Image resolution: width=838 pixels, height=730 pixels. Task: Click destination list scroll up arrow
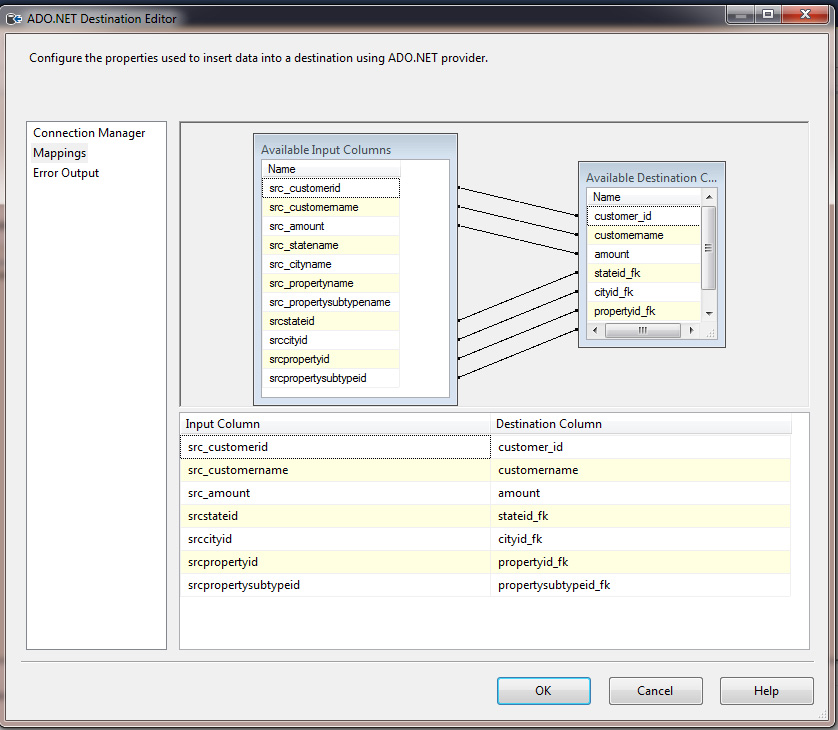click(x=709, y=197)
